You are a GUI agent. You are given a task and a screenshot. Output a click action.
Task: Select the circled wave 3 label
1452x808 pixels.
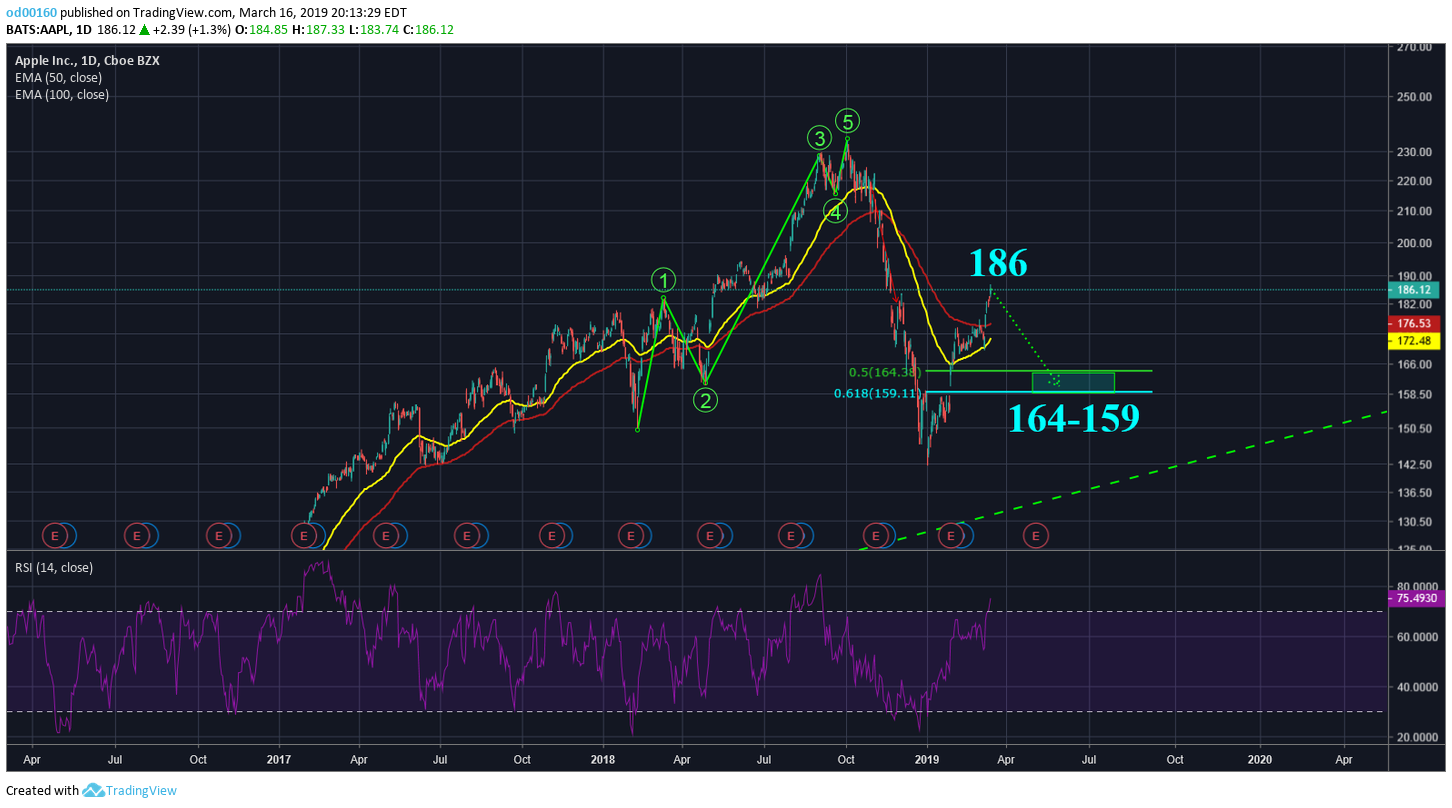[x=819, y=139]
